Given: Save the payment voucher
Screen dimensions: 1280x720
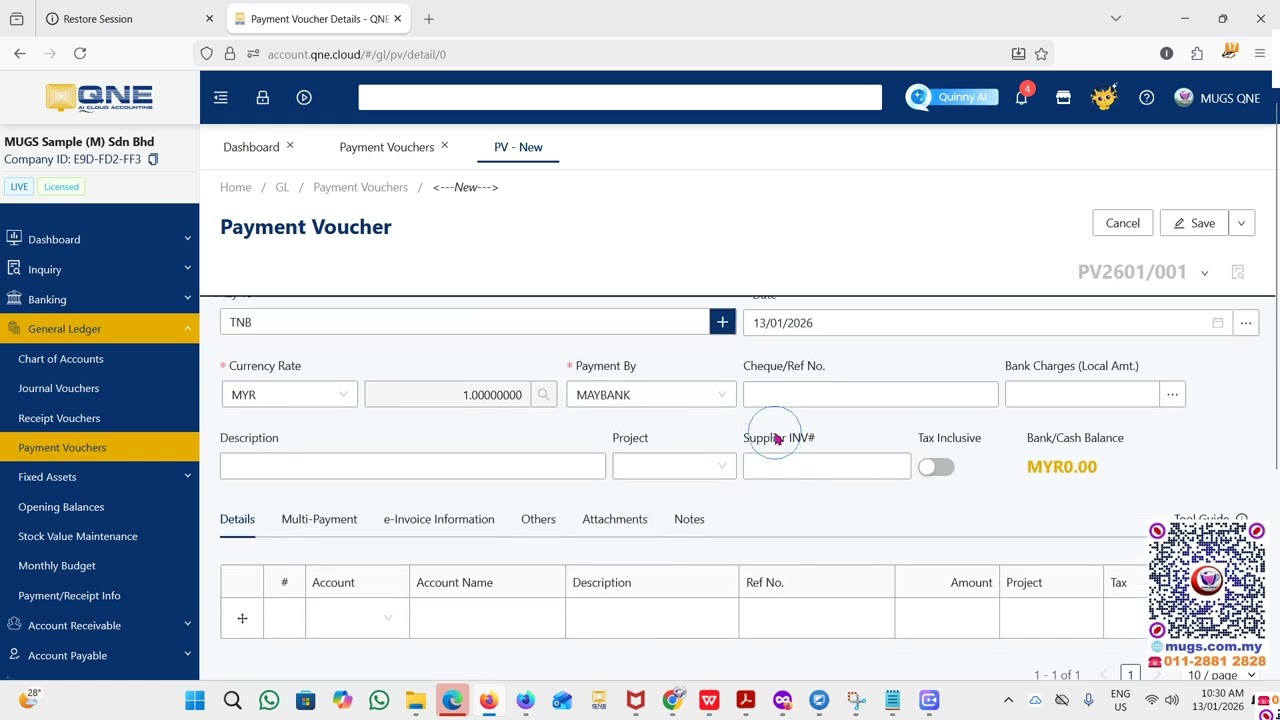Looking at the screenshot, I should pyautogui.click(x=1194, y=223).
